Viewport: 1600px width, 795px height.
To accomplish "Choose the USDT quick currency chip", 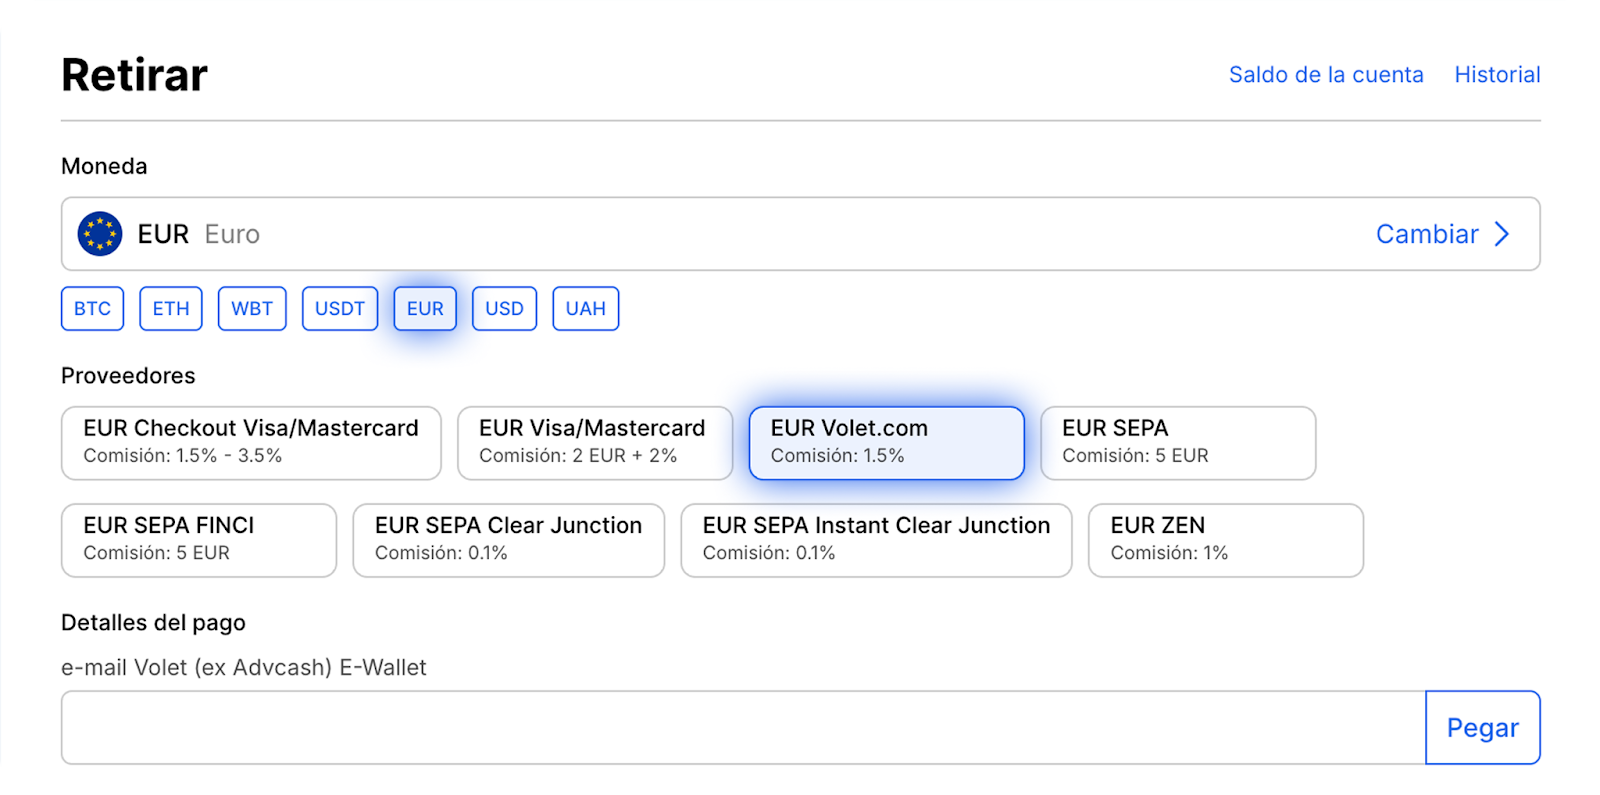I will (340, 309).
